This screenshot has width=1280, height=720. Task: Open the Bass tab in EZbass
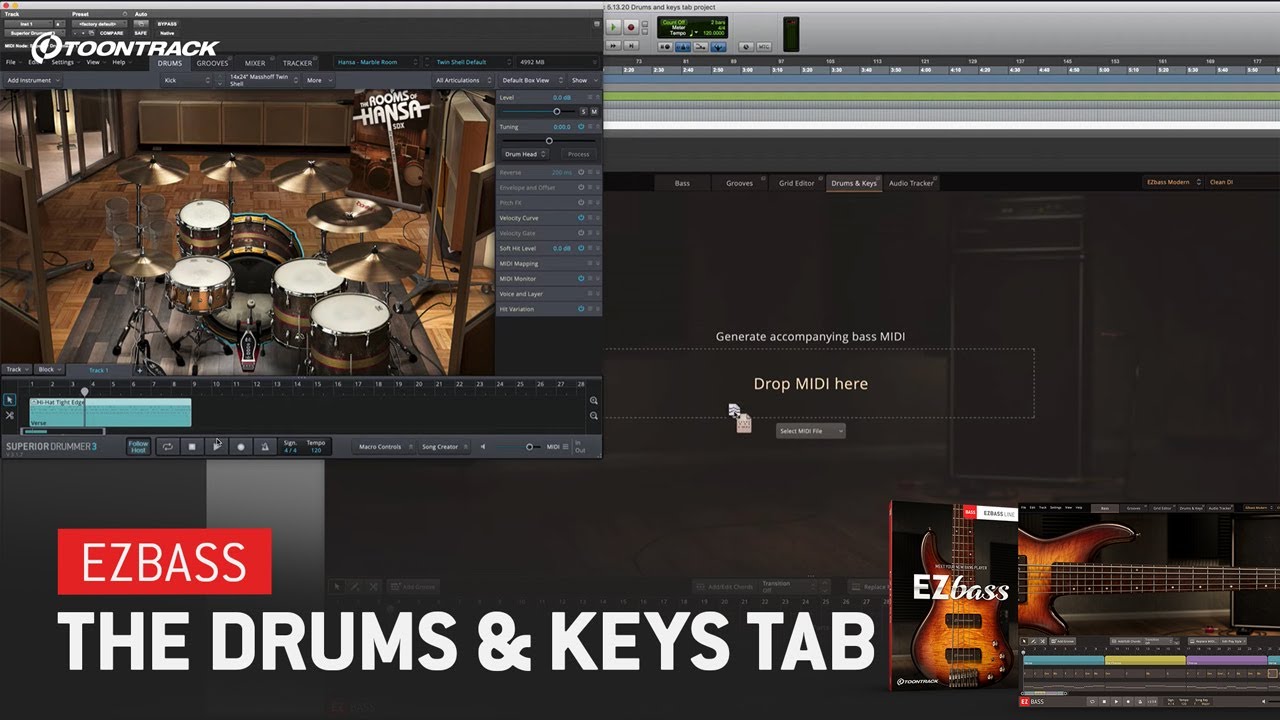pyautogui.click(x=682, y=183)
